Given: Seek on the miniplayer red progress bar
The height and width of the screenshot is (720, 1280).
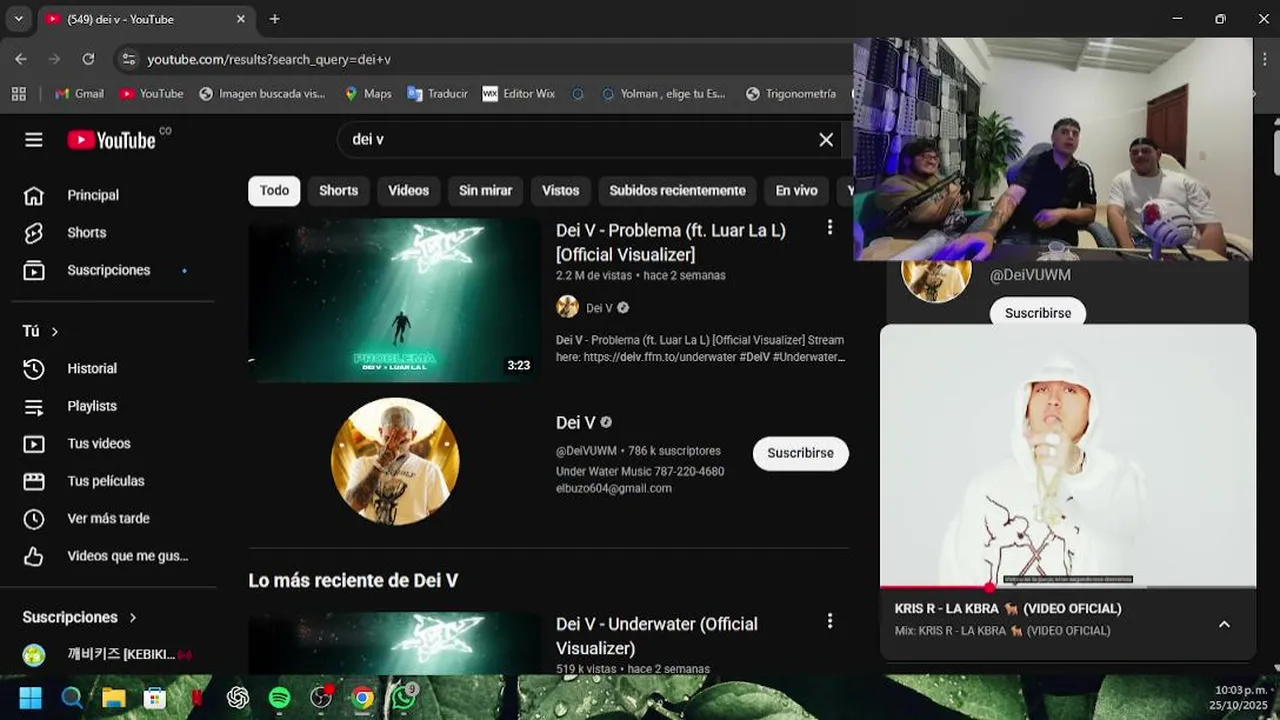Looking at the screenshot, I should tap(1068, 587).
